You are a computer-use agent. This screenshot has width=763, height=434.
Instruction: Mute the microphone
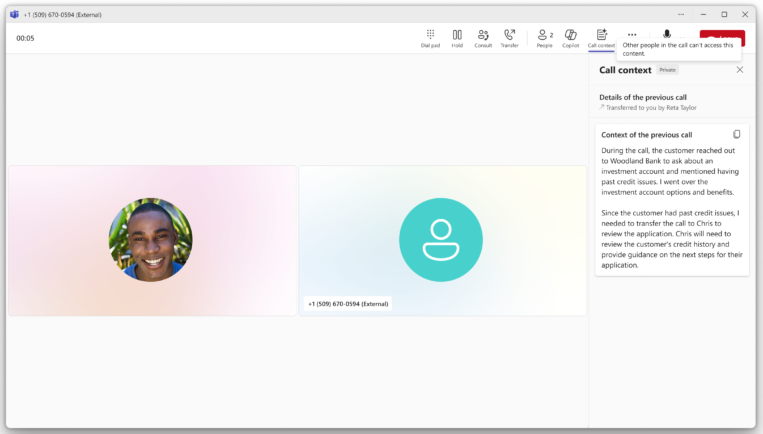[667, 35]
